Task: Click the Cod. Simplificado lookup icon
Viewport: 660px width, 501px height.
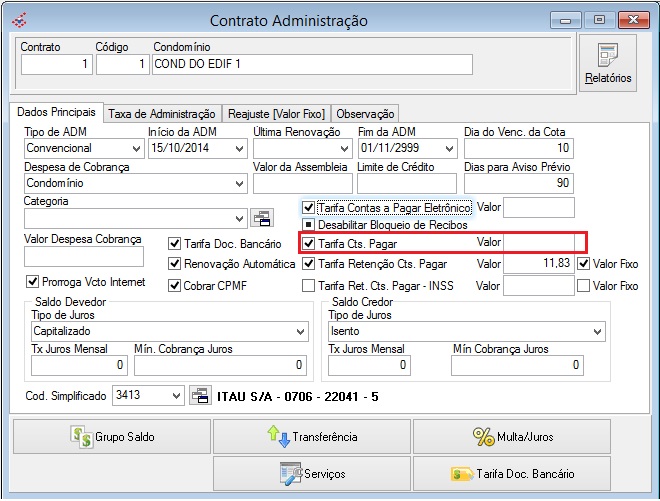Action: tap(199, 396)
